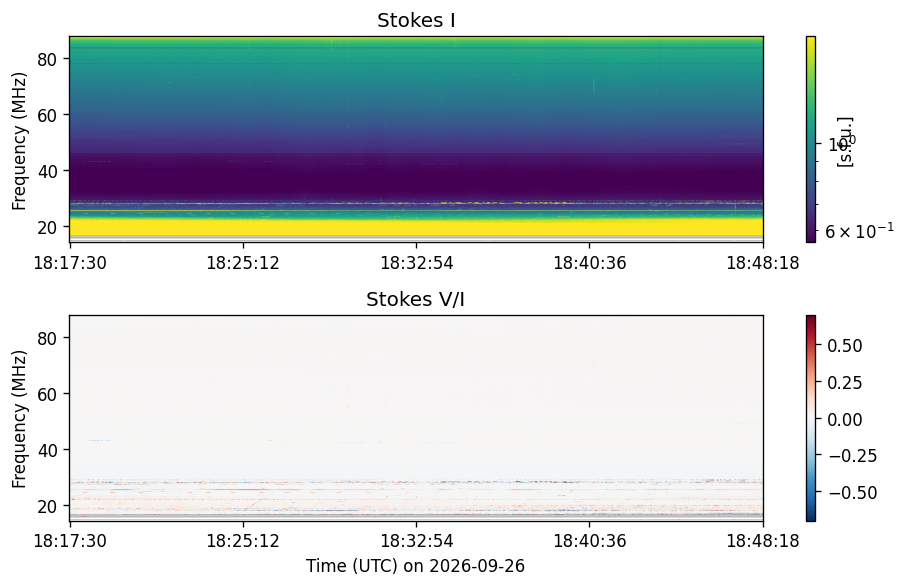Select the 18:32:54 tick on bottom plot
906x587 pixels.
[x=416, y=541]
